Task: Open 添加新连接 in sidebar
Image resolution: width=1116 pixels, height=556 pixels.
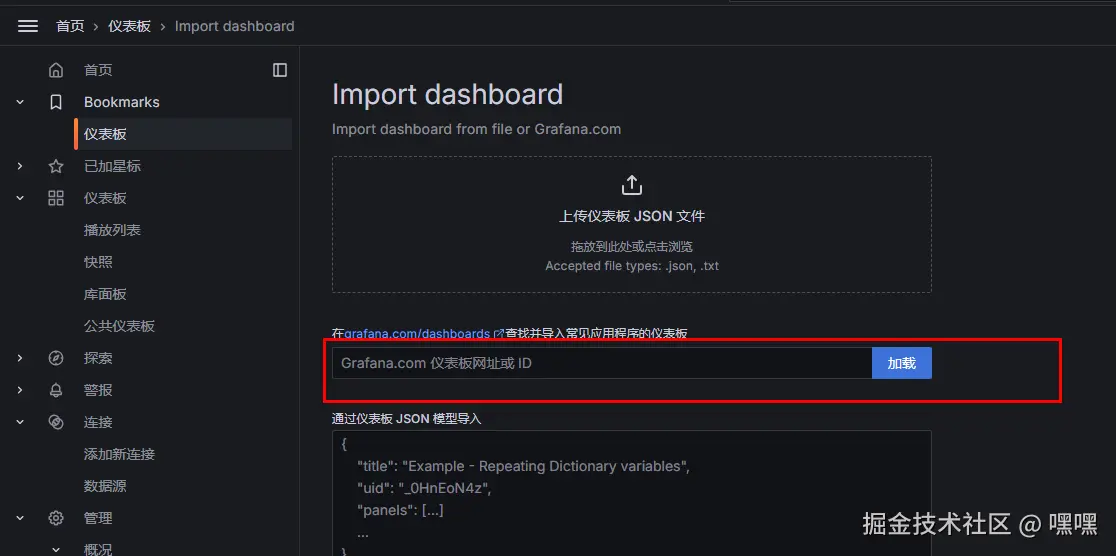Action: 120,454
